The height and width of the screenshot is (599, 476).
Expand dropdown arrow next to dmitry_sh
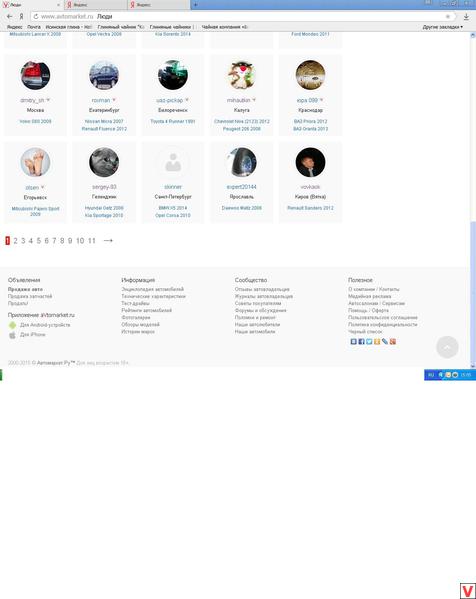[48, 100]
